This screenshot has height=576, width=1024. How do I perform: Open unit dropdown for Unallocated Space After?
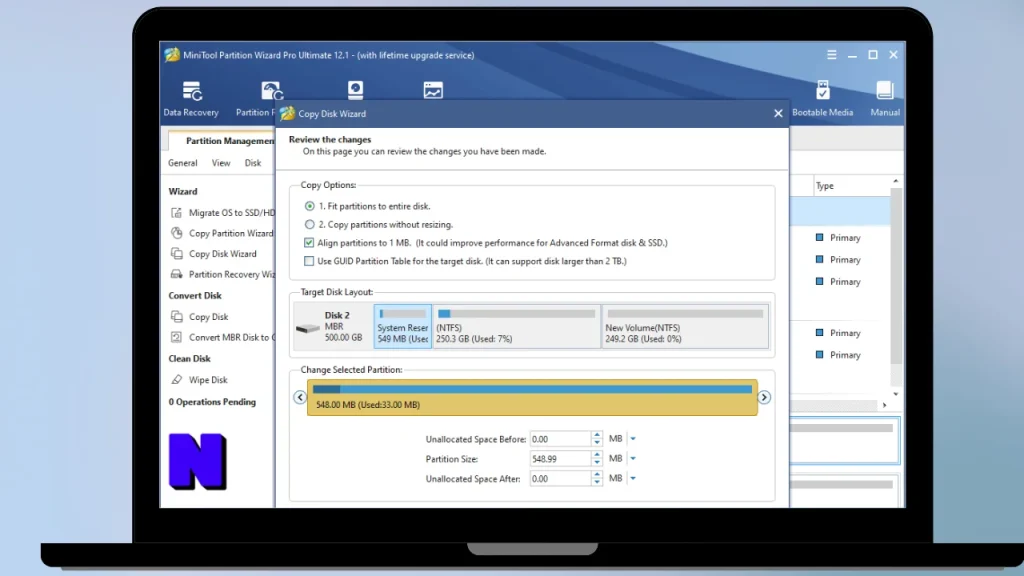pos(633,479)
